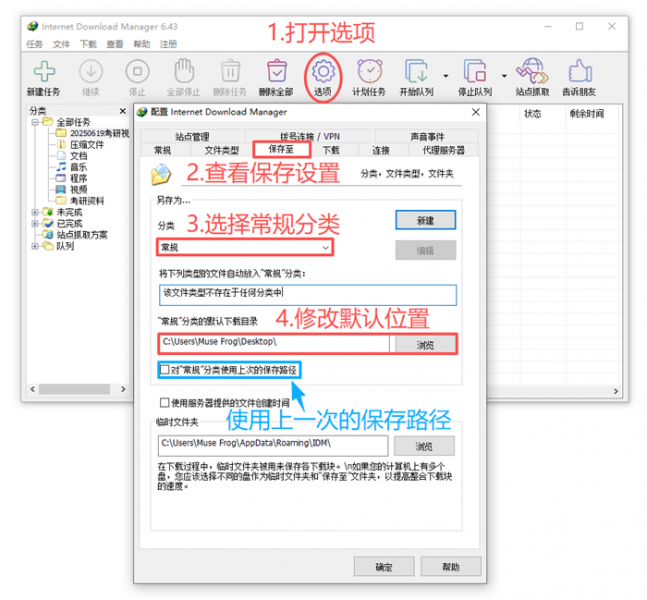Click the 帮助 button in dialog

tap(451, 567)
